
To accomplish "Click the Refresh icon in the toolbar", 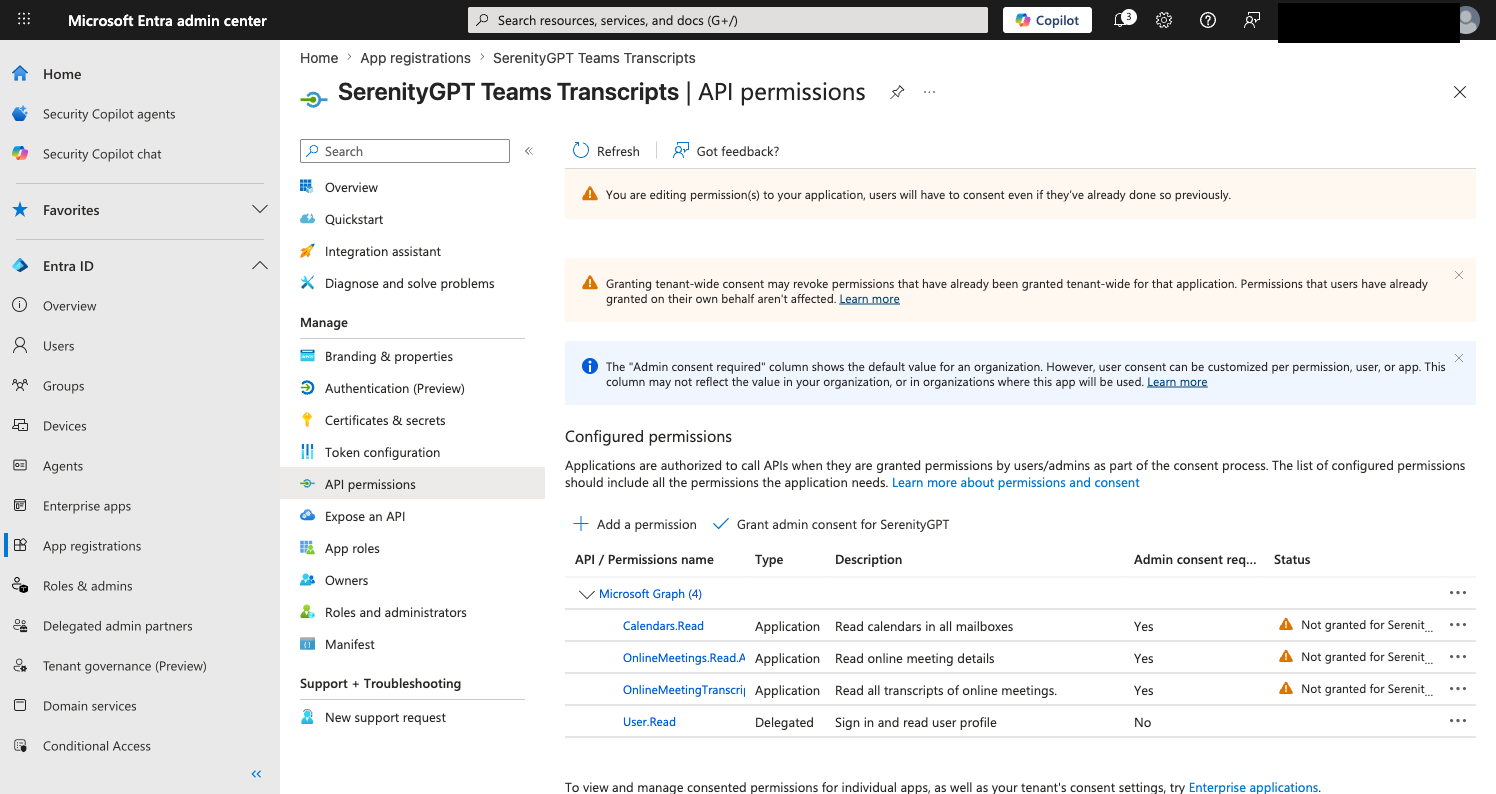I will point(581,151).
